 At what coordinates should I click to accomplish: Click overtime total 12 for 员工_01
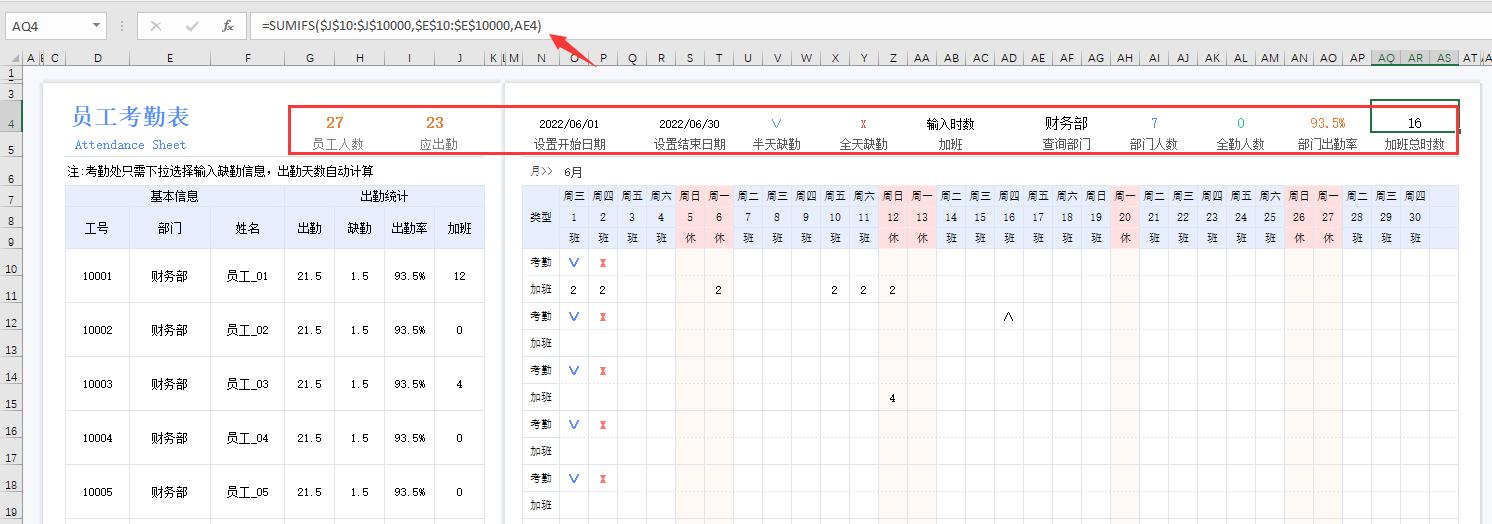point(460,276)
